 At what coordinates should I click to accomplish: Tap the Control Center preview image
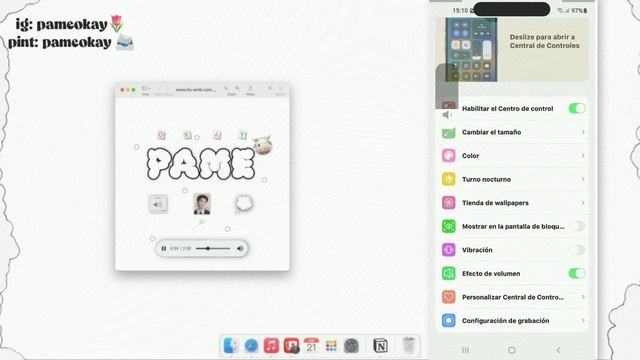tap(471, 49)
